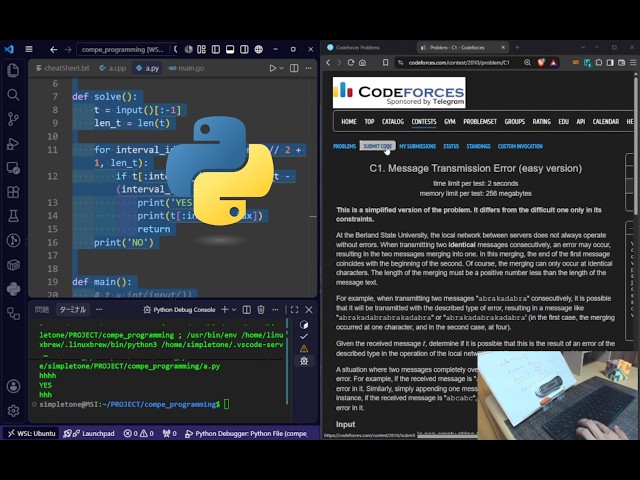
Task: Open GYM in Codeforces menu
Action: [449, 122]
